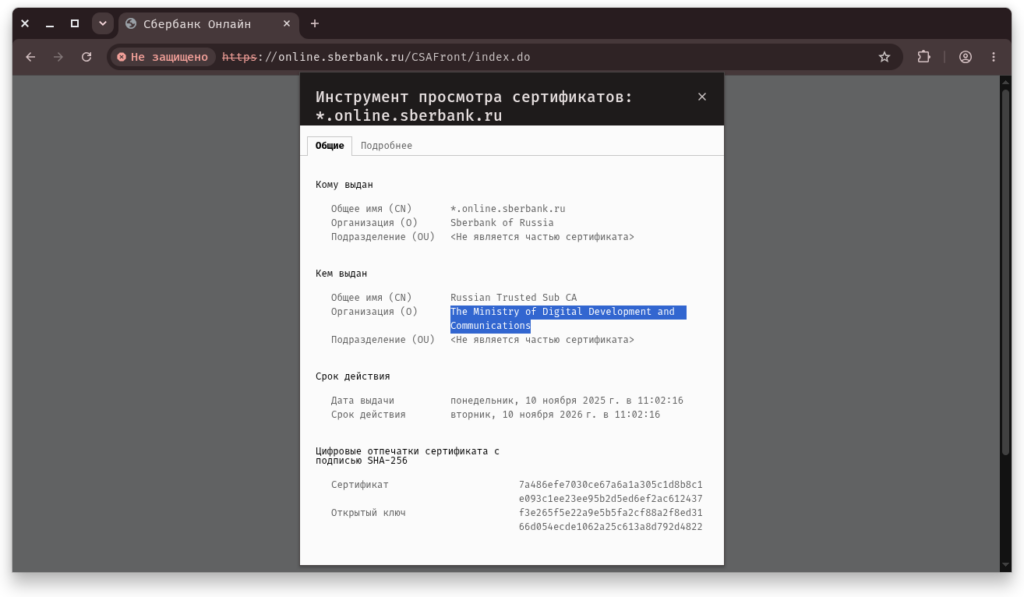Click certificate fingerprint starting 7a486efe
Viewport: 1024px width, 597px height.
click(x=611, y=492)
